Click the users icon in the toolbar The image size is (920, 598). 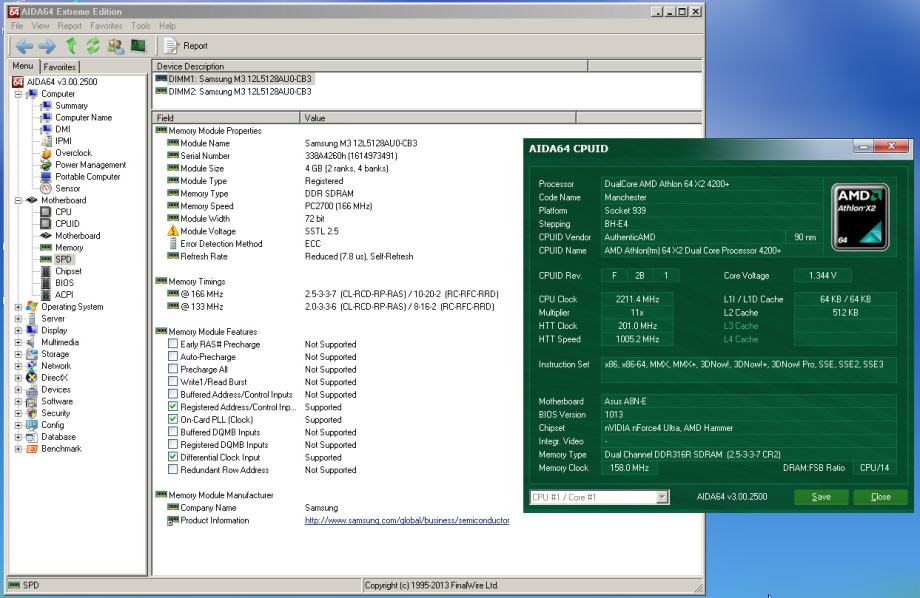(115, 46)
